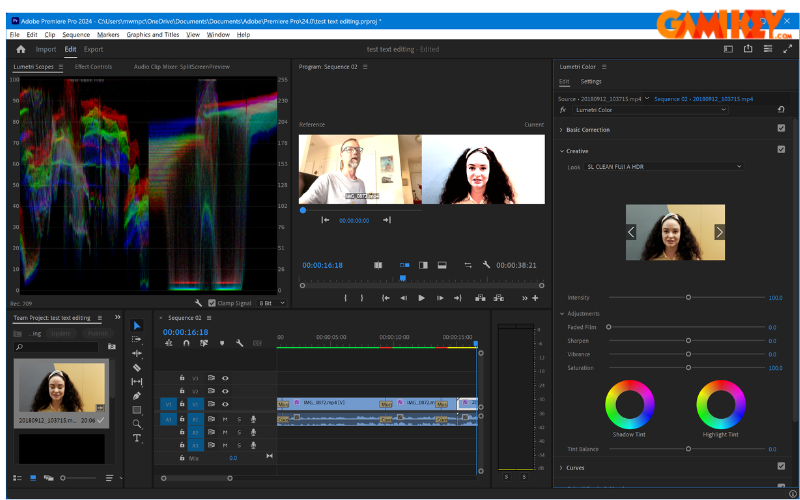
Task: Select the Track Select Forward tool
Action: click(137, 339)
